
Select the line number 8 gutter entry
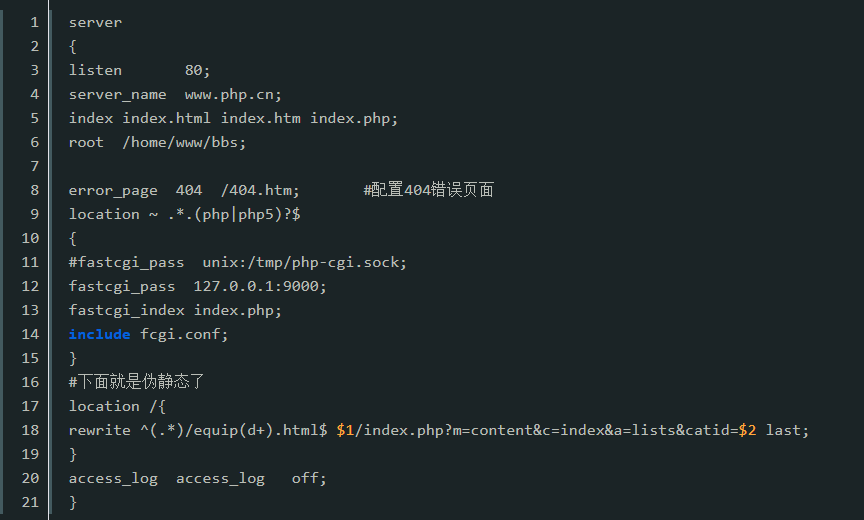(34, 191)
